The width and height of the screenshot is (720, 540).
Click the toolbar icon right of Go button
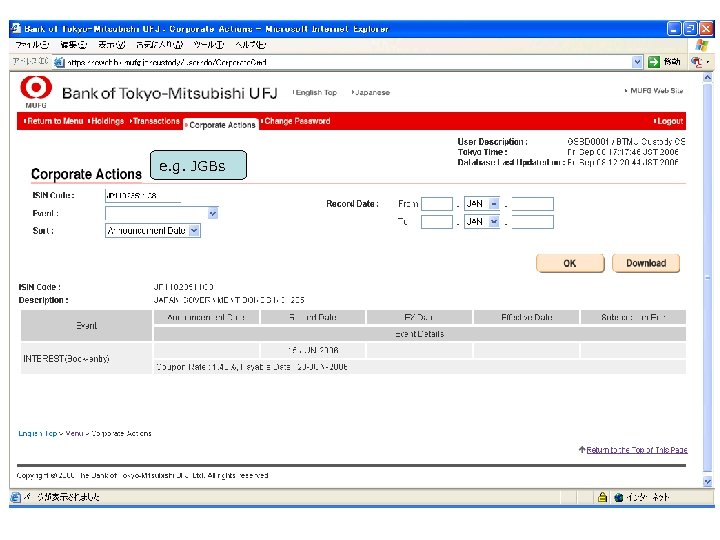697,62
